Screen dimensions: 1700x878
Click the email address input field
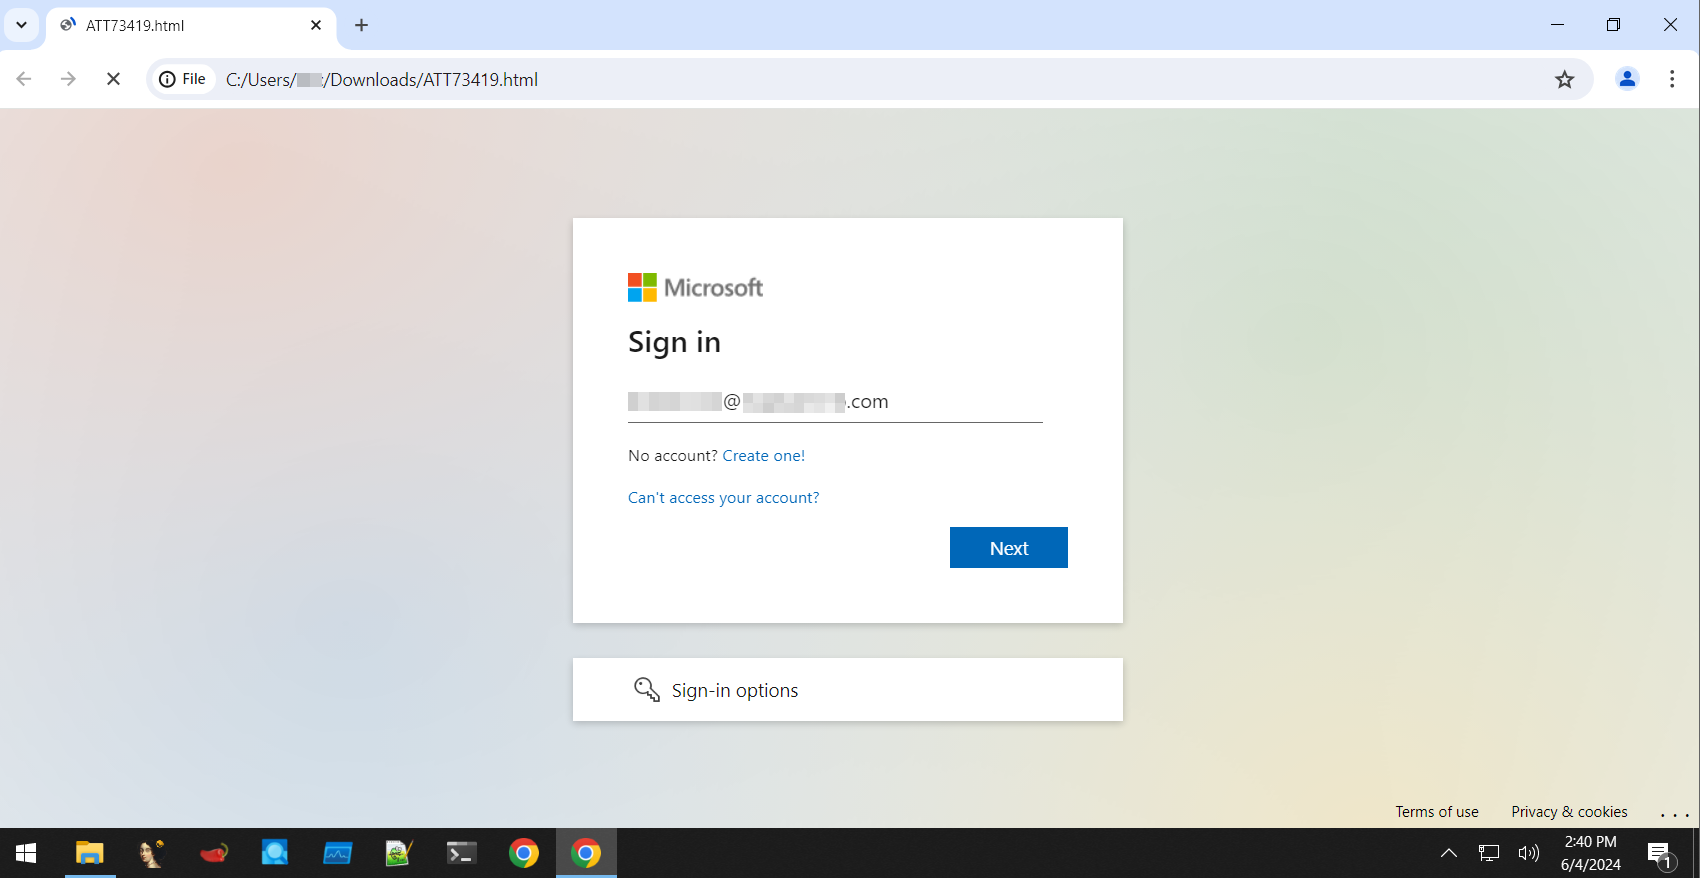point(835,402)
